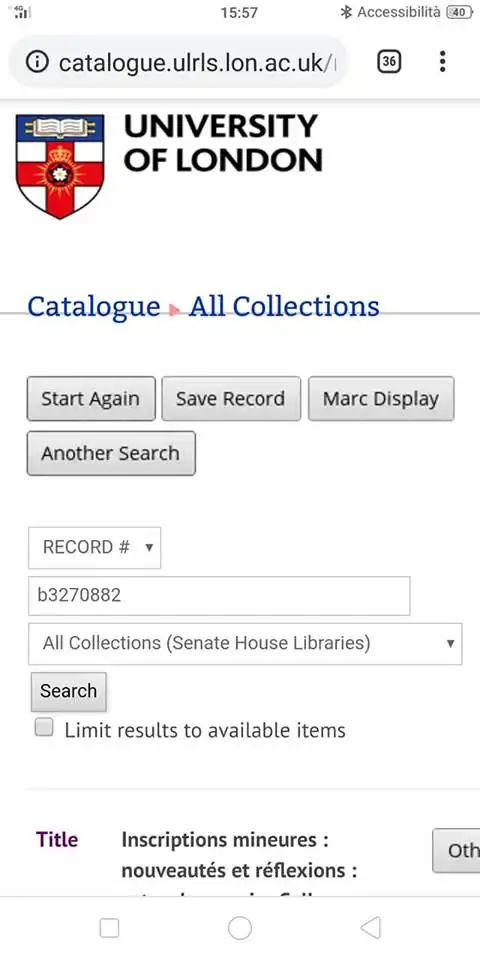This screenshot has height=960, width=480.
Task: Tap the battery indicator in status bar
Action: [x=459, y=12]
